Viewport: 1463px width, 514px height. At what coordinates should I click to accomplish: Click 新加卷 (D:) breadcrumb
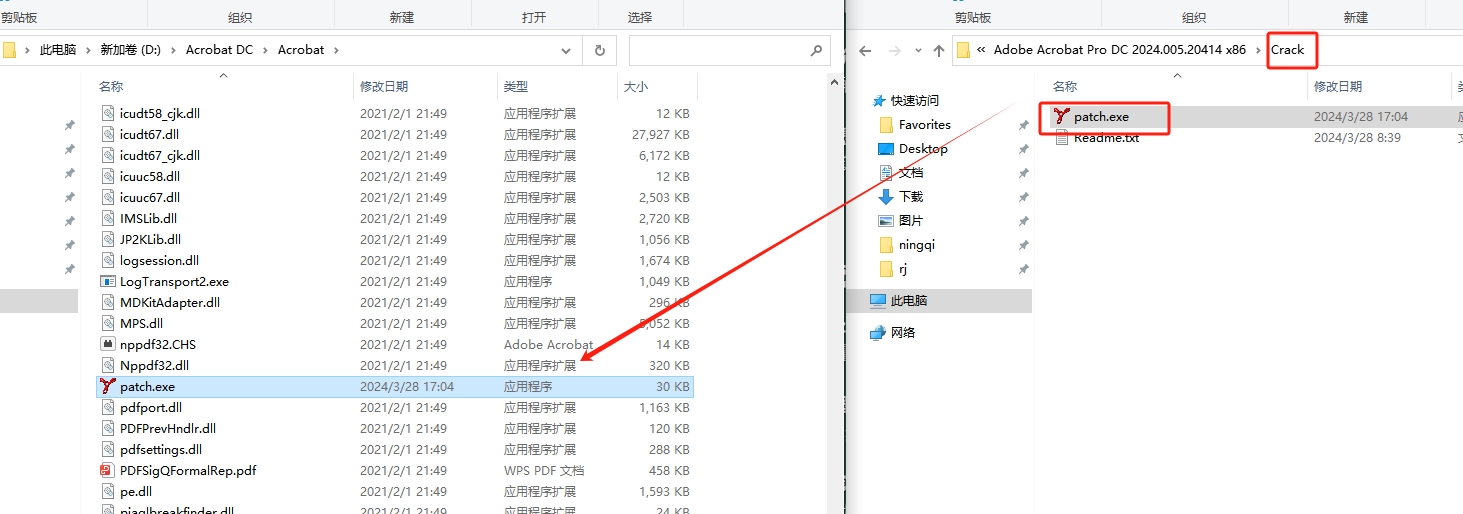[x=131, y=50]
